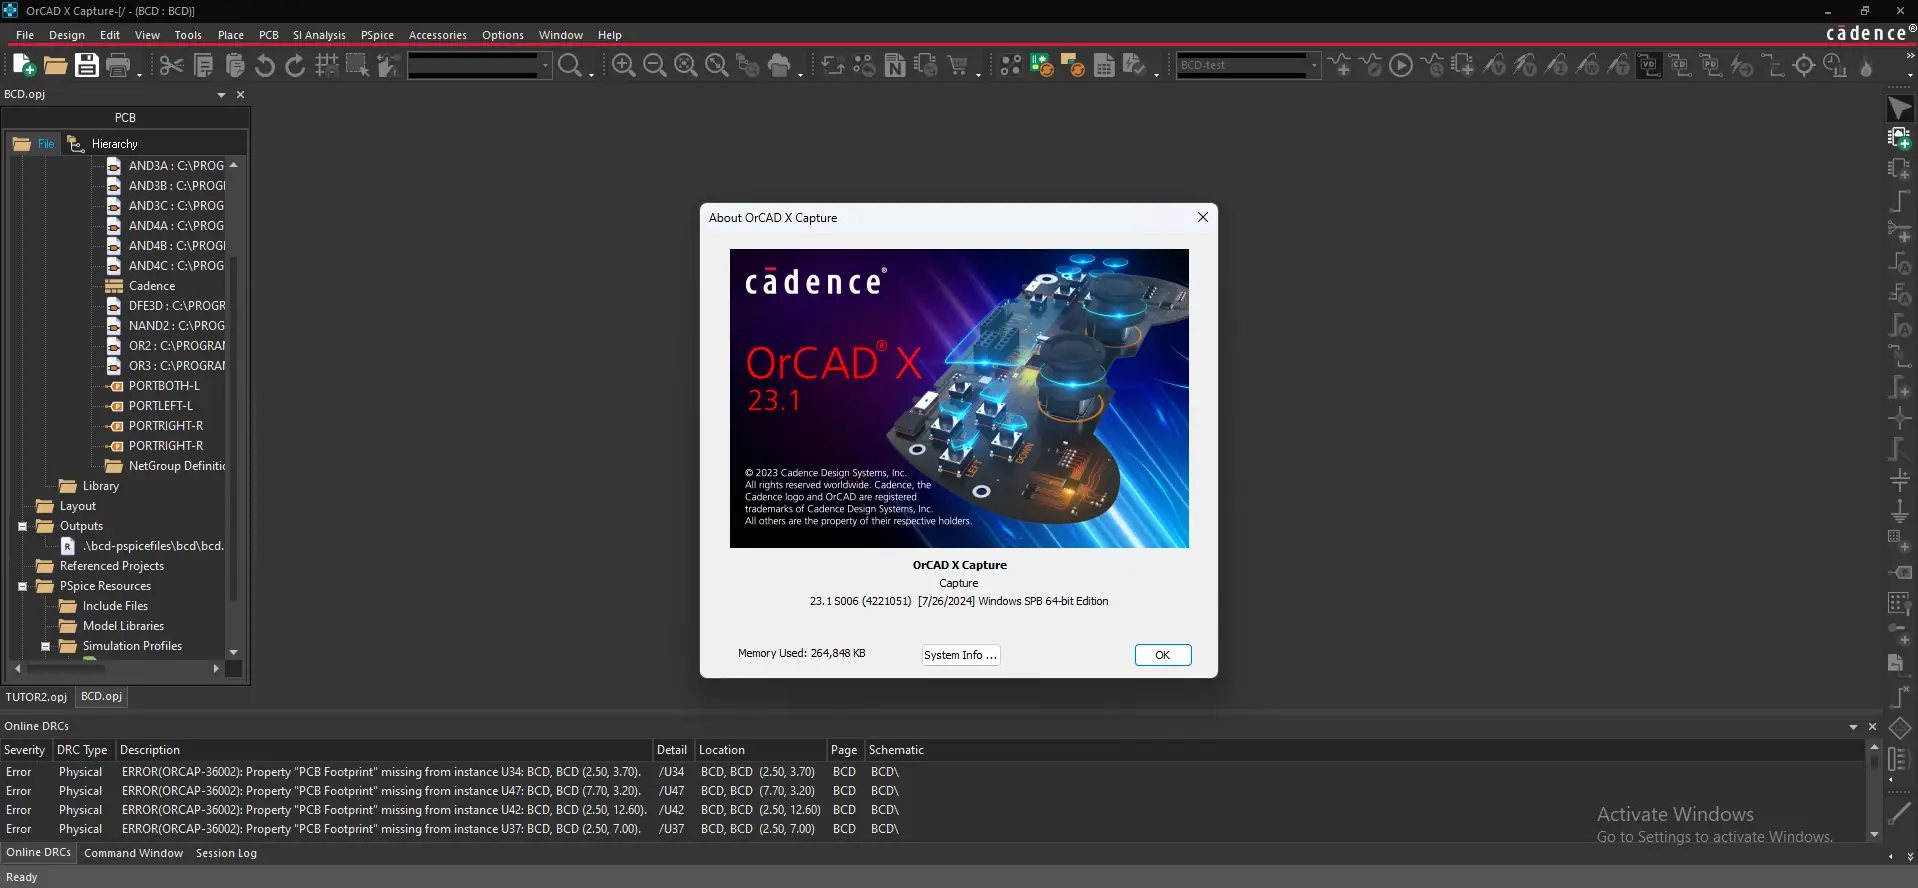Switch to the Session Log tab
The width and height of the screenshot is (1918, 888).
click(226, 853)
